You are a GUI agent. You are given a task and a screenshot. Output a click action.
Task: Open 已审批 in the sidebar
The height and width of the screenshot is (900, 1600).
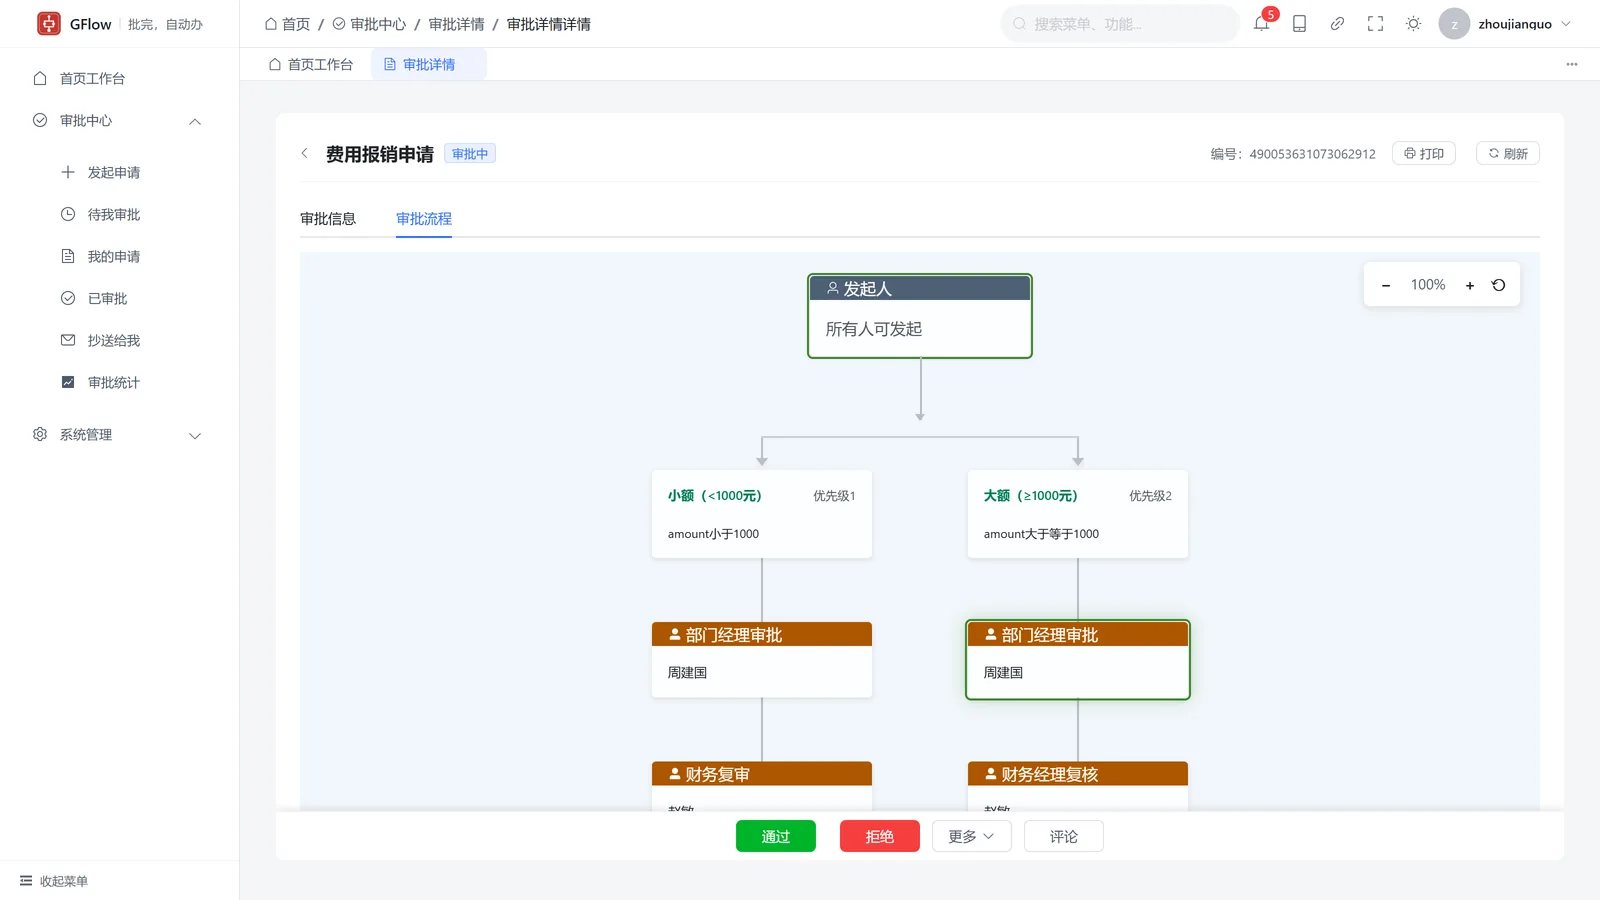tap(120, 298)
